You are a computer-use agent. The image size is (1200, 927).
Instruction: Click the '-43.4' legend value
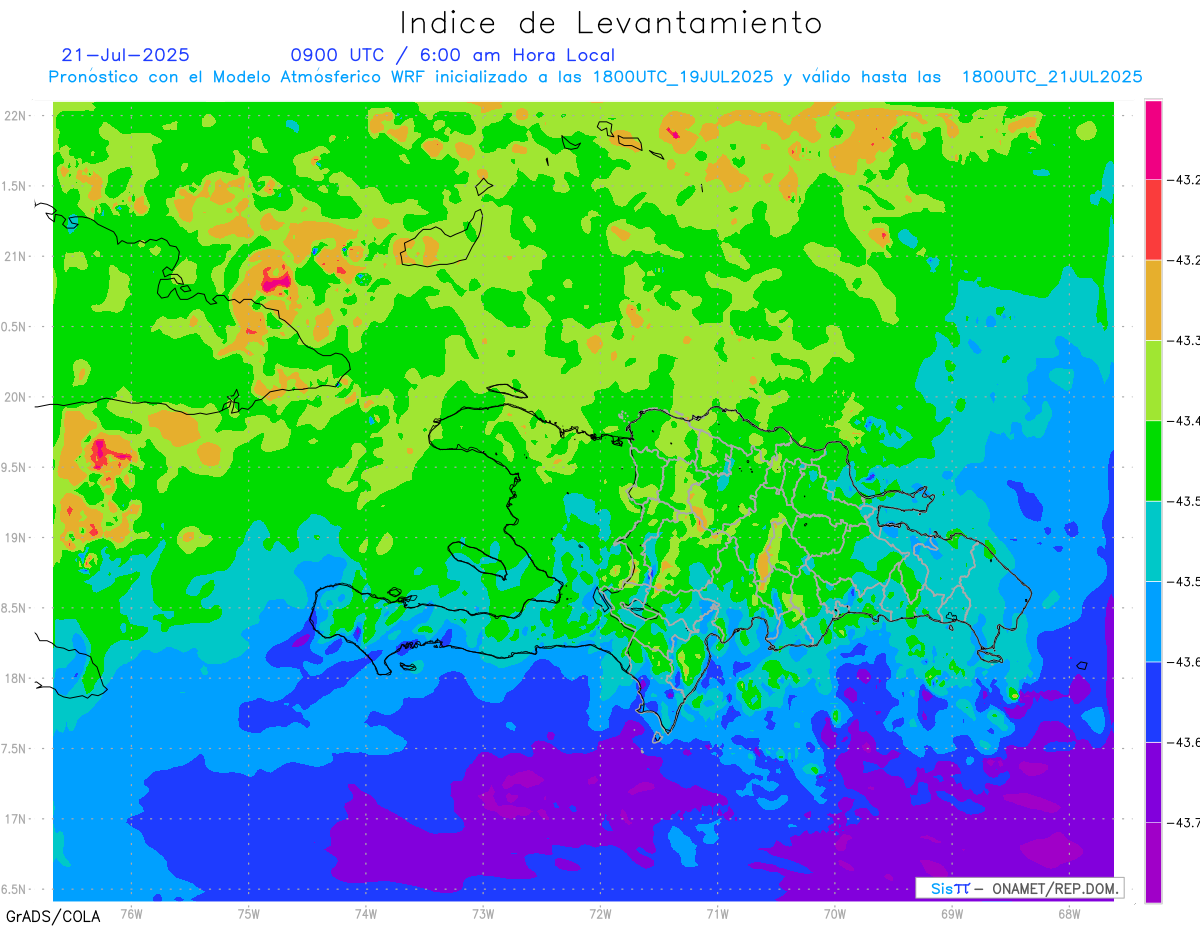[1184, 421]
